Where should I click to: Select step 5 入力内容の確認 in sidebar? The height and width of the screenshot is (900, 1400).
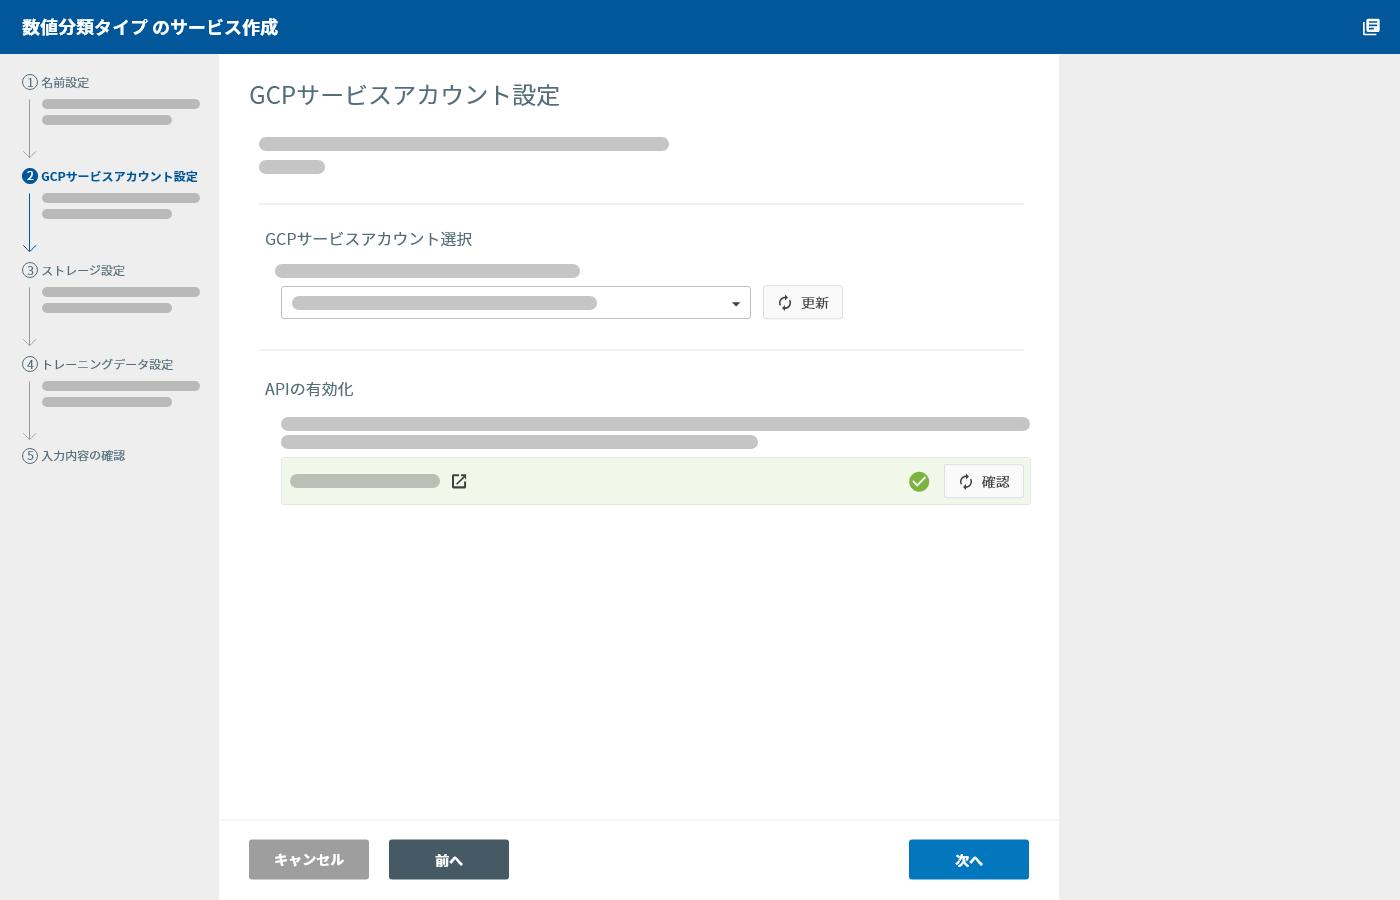coord(74,455)
